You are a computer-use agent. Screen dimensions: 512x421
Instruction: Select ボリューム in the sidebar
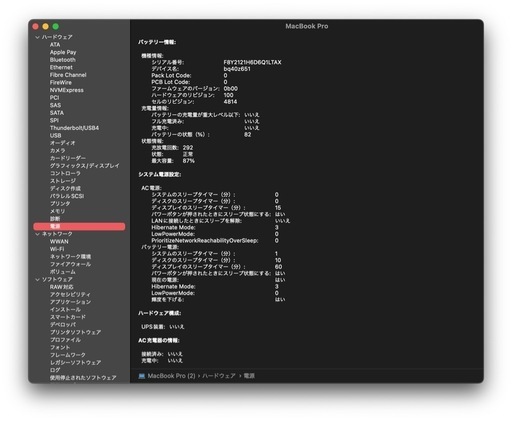tap(63, 272)
